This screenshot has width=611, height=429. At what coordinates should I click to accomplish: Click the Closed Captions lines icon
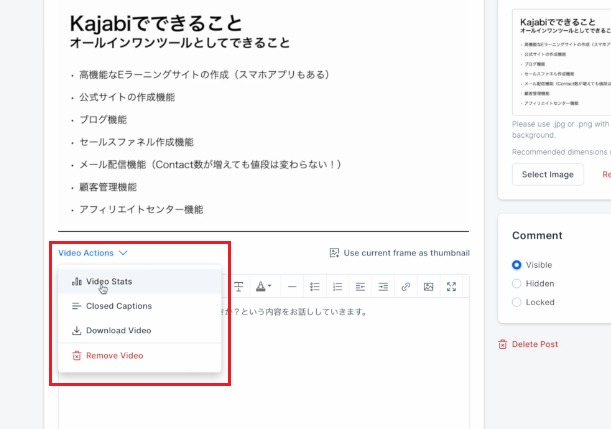coord(76,306)
